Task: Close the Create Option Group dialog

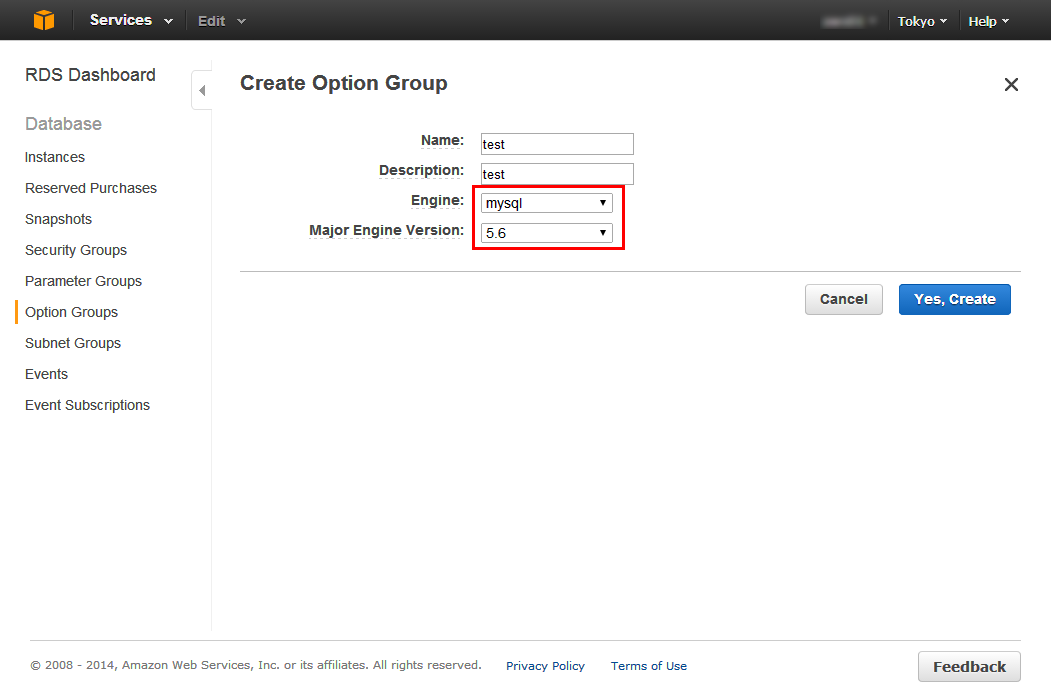Action: click(1011, 84)
